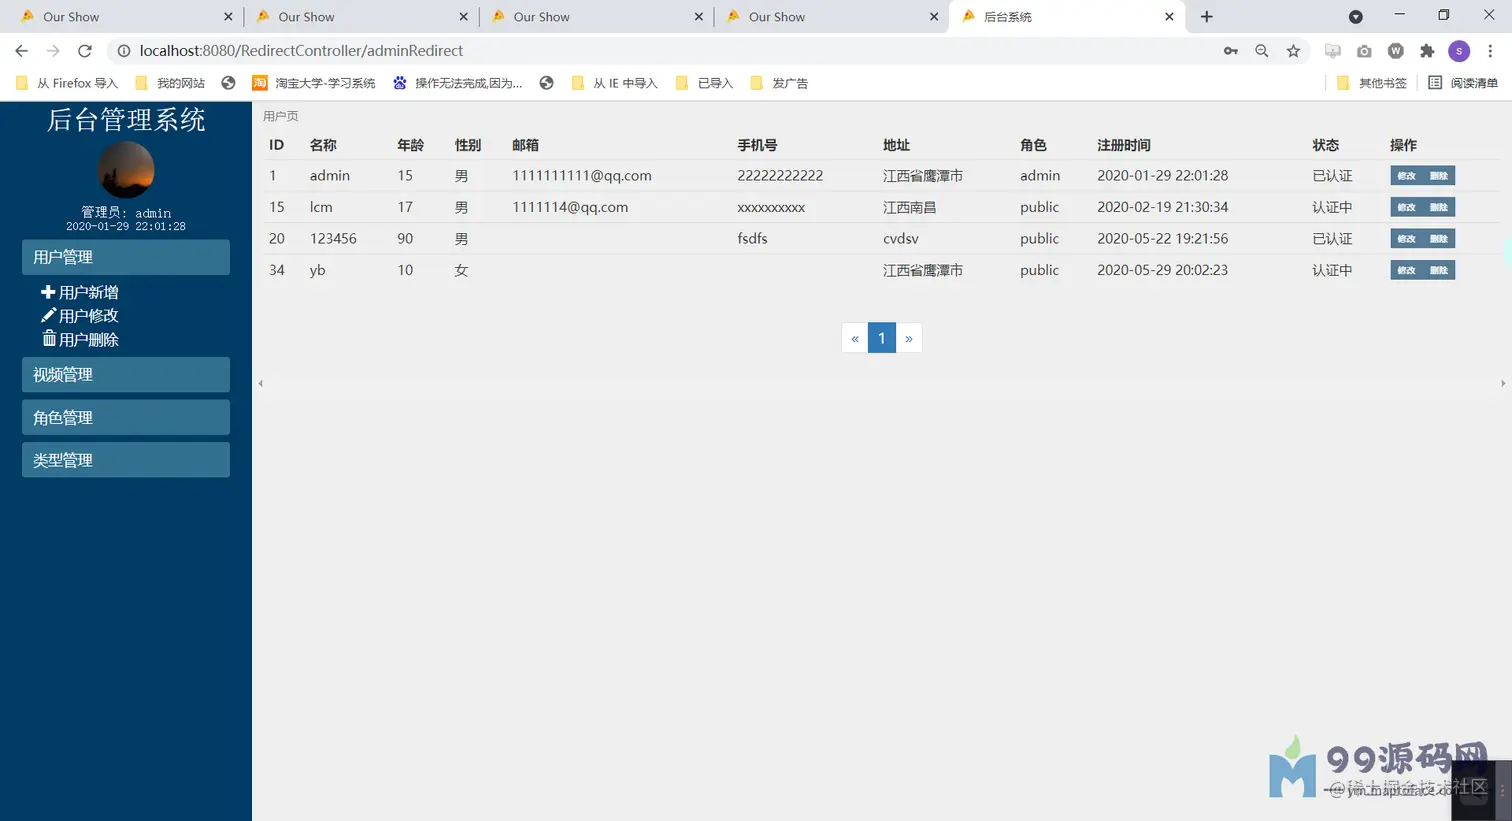This screenshot has height=821, width=1512.
Task: Click the 注册时间 column header
Action: [1124, 145]
